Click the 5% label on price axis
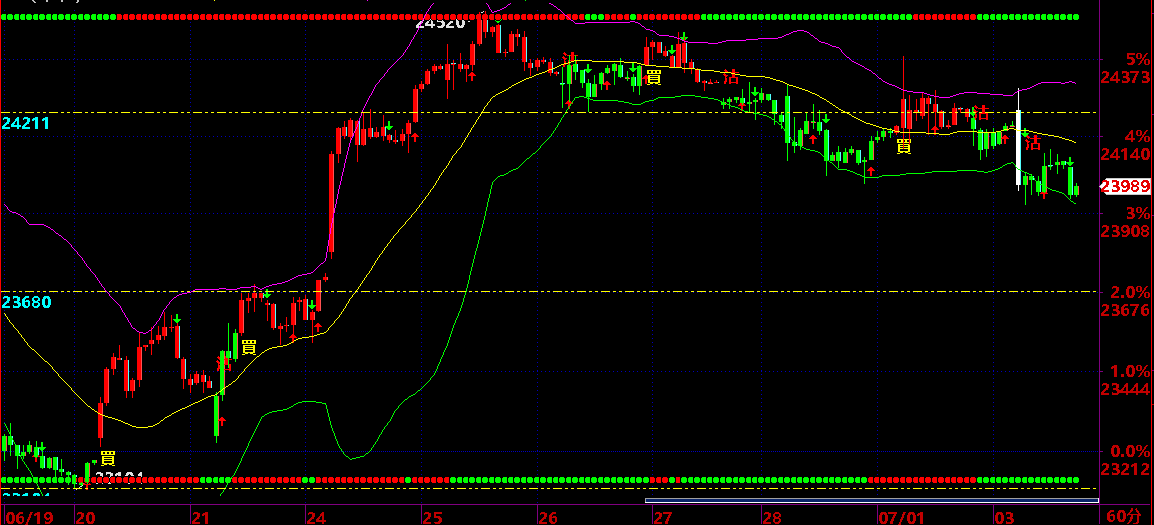Image resolution: width=1154 pixels, height=525 pixels. [x=1139, y=58]
